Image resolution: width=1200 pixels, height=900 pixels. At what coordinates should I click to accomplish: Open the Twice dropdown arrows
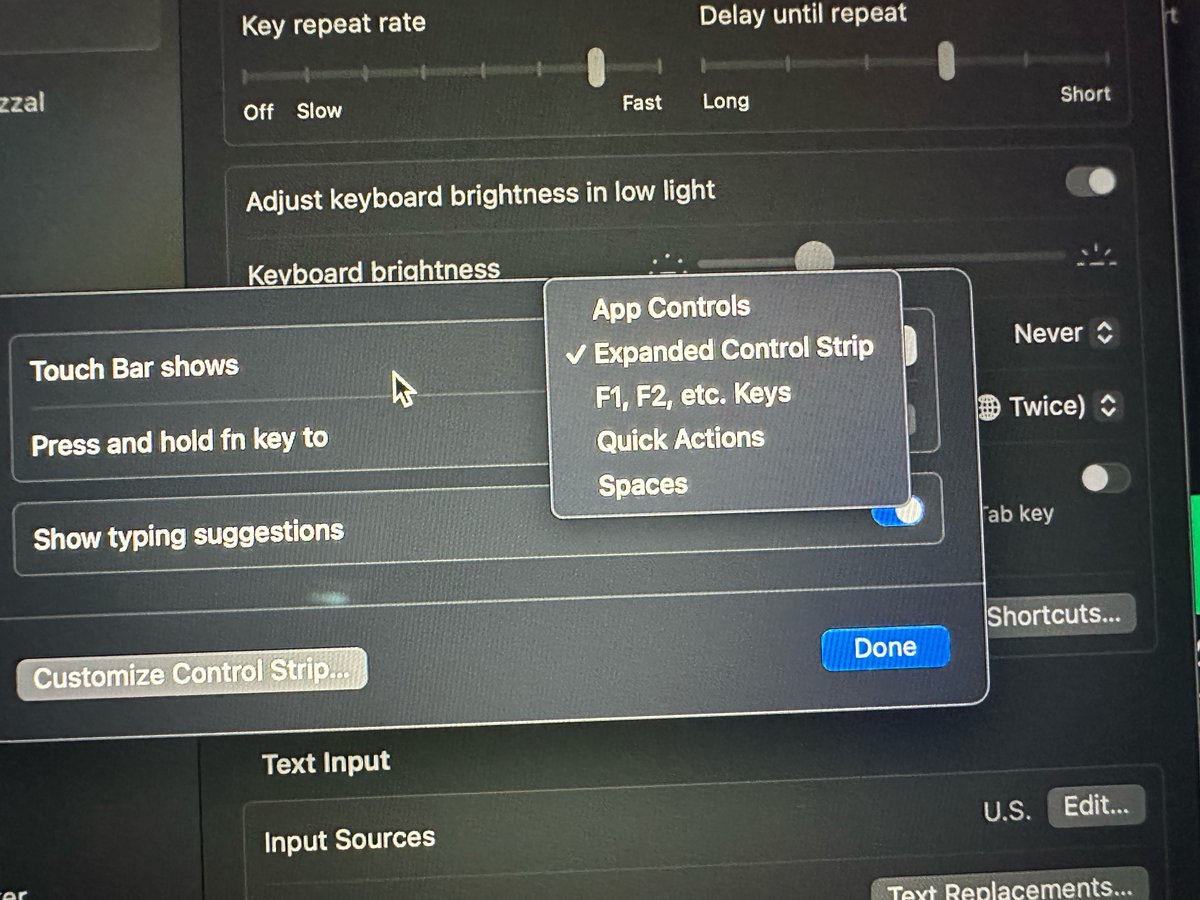(x=1108, y=406)
